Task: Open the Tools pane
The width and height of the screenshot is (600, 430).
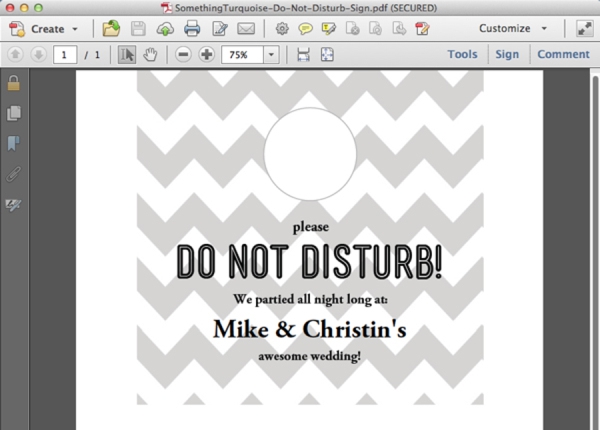Action: point(463,54)
